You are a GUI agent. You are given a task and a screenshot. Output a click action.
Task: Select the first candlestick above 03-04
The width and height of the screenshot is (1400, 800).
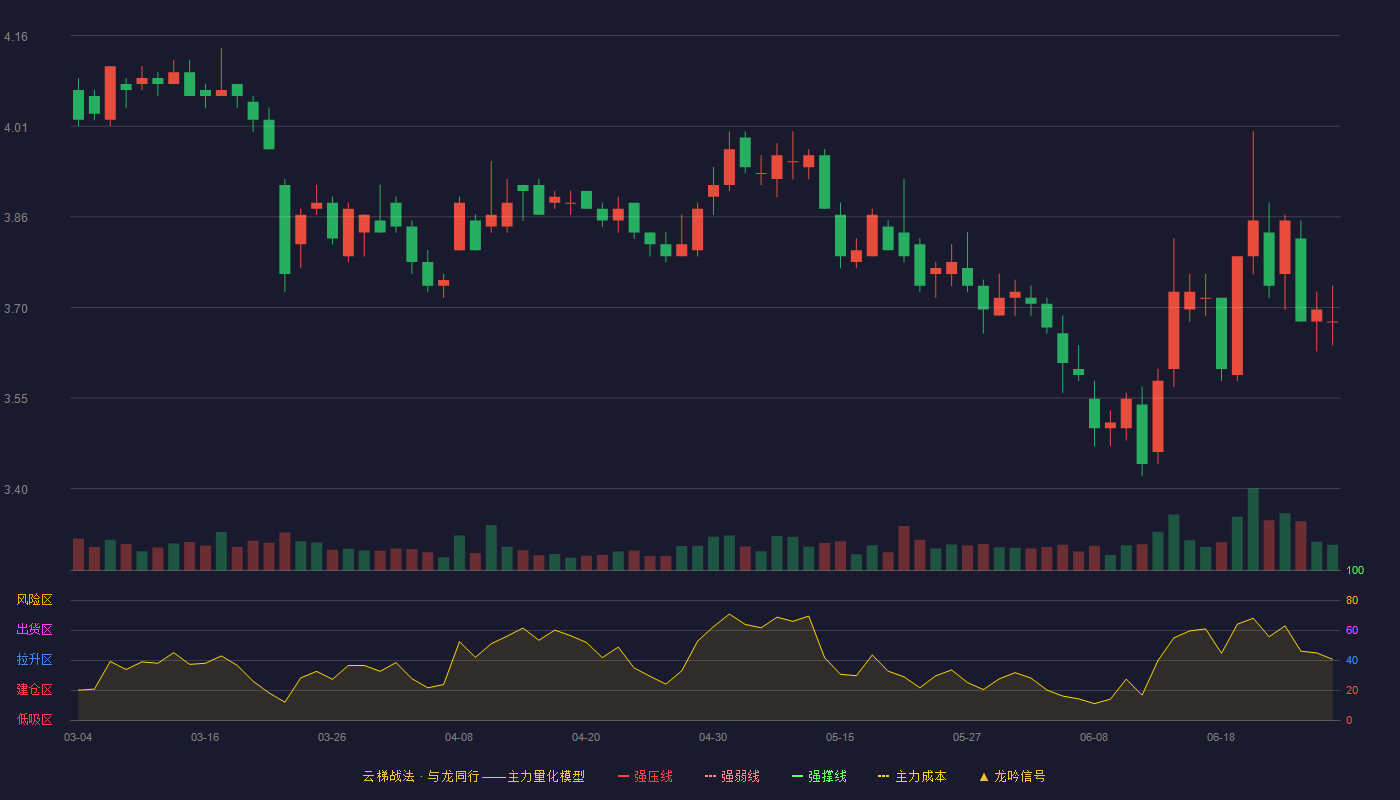tap(78, 103)
